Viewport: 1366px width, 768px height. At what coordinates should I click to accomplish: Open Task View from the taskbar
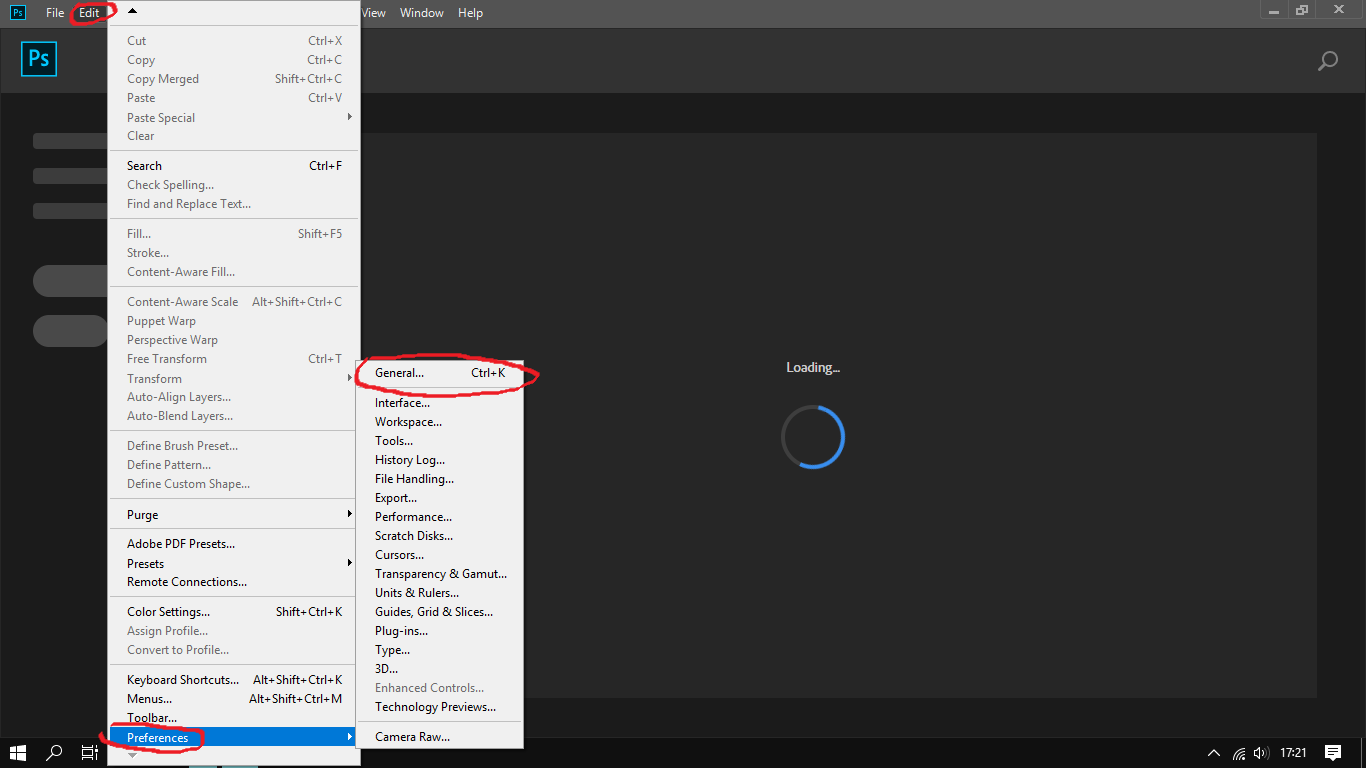coord(89,753)
